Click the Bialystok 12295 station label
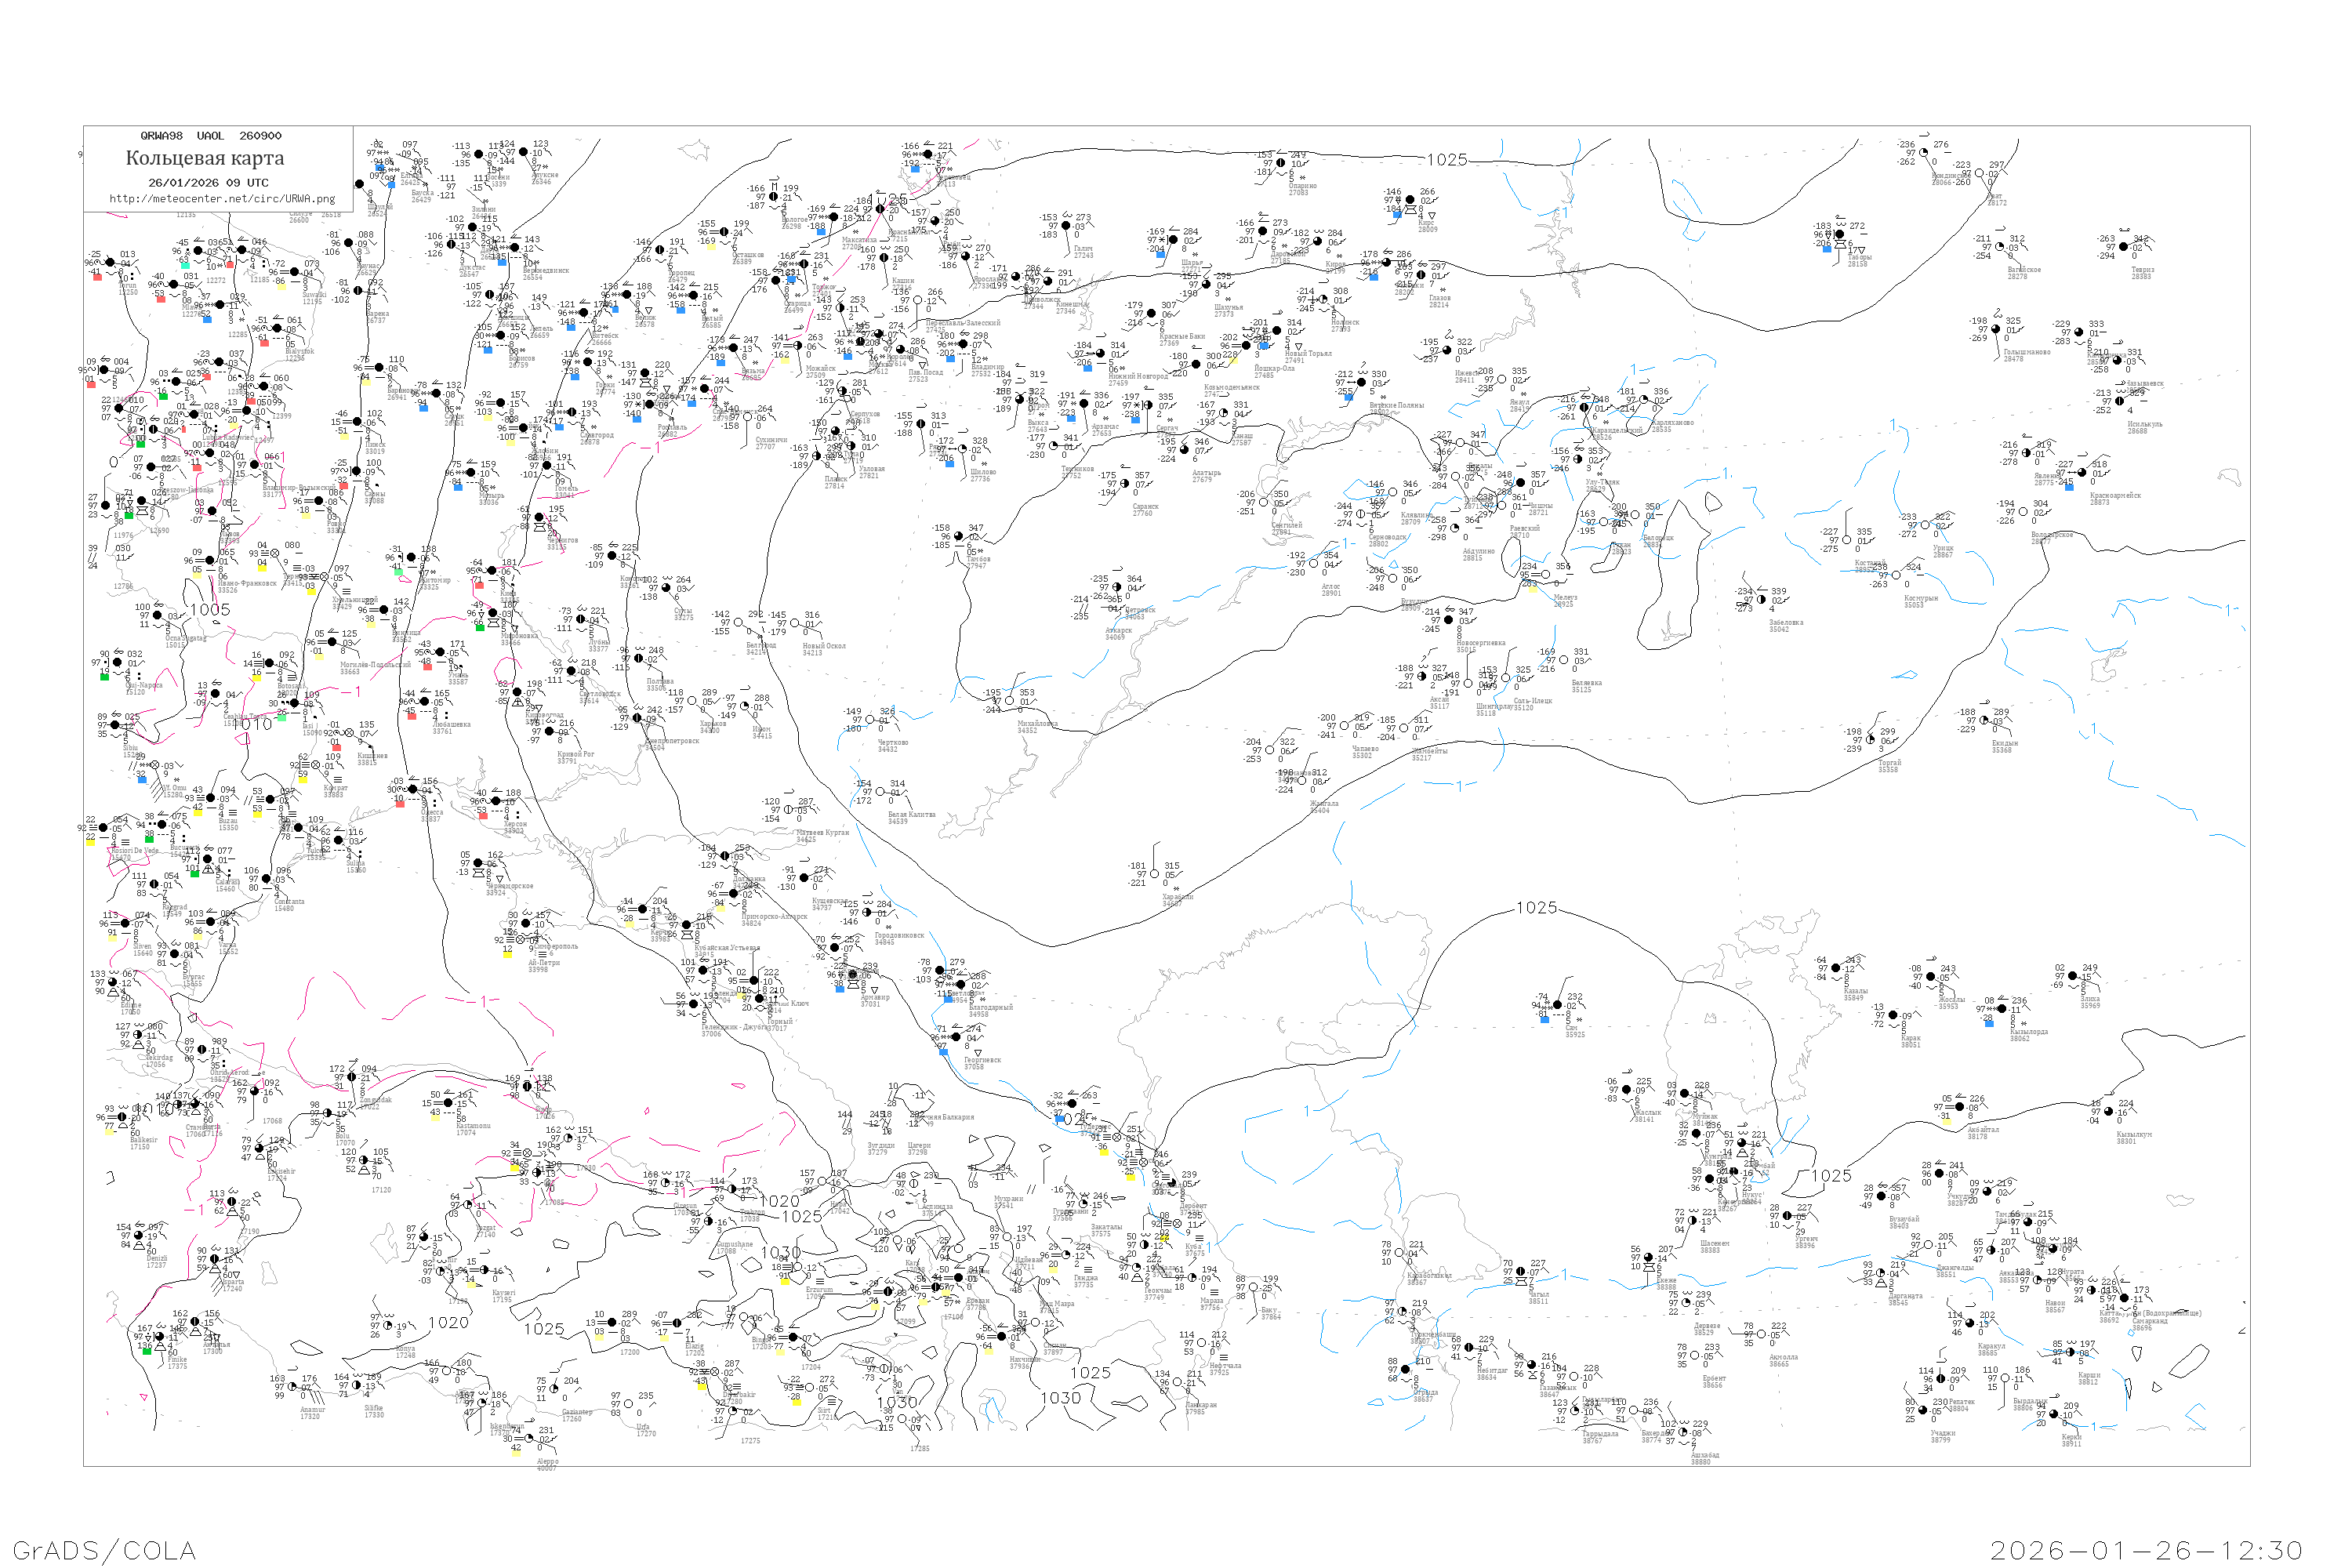The image size is (2352, 1568). point(299,354)
